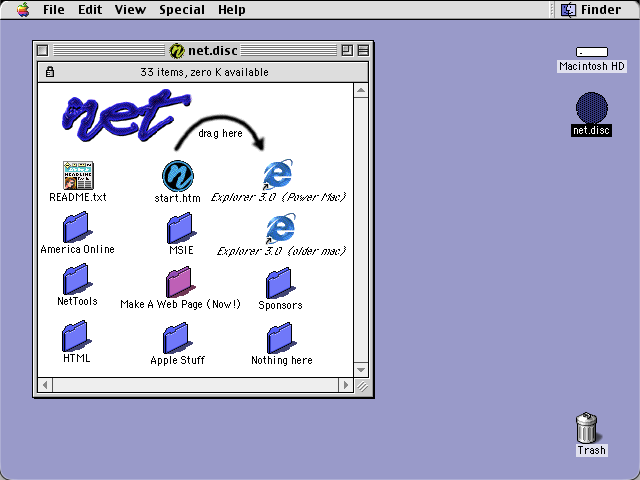
Task: Open the View menu
Action: (x=130, y=9)
